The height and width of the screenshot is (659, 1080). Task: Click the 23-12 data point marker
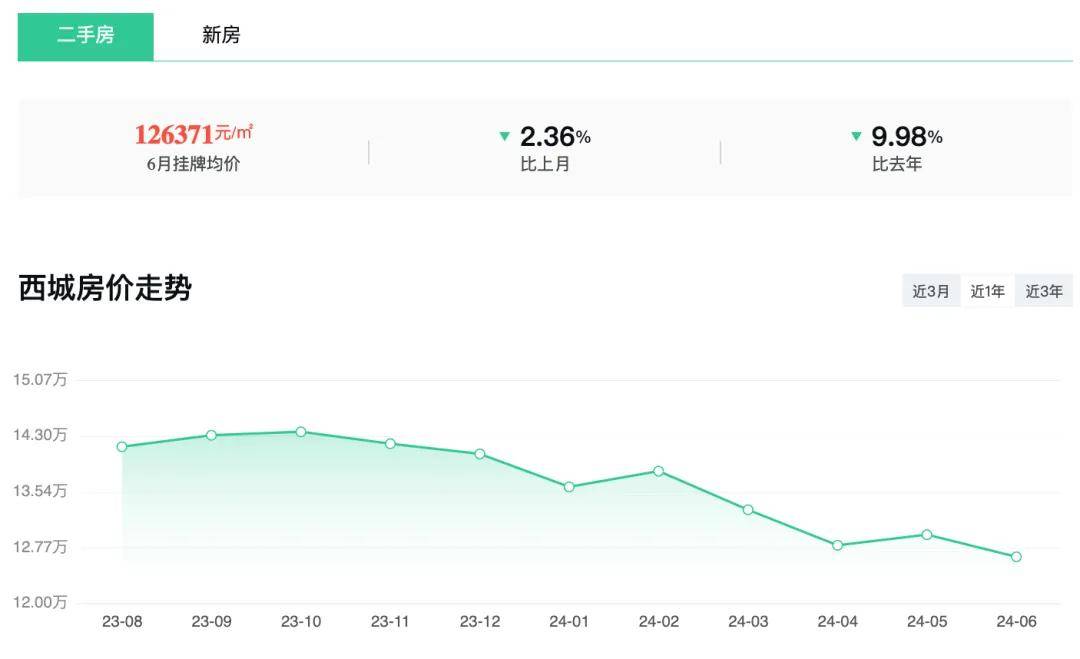pyautogui.click(x=480, y=454)
